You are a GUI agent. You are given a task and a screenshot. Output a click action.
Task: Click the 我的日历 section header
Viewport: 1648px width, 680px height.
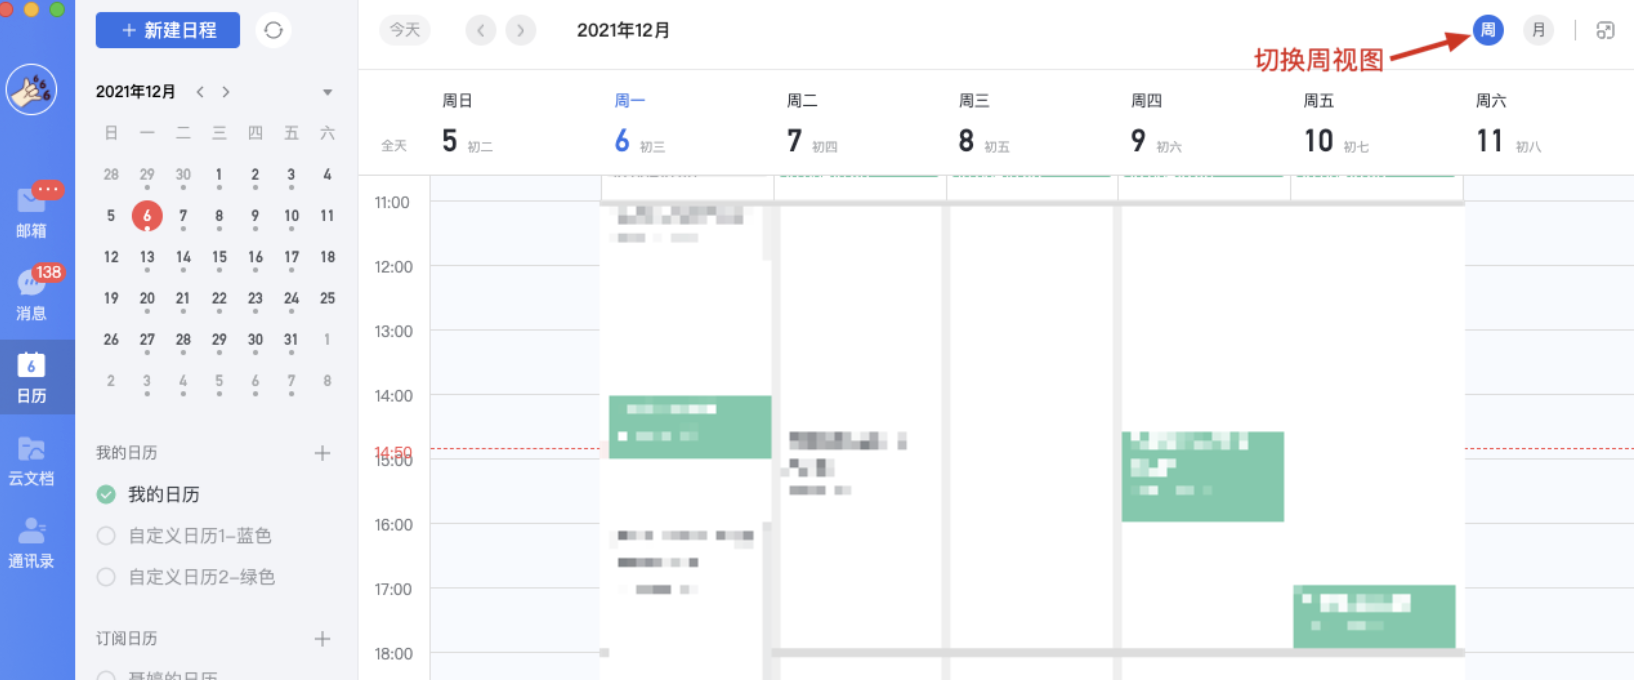(x=126, y=453)
